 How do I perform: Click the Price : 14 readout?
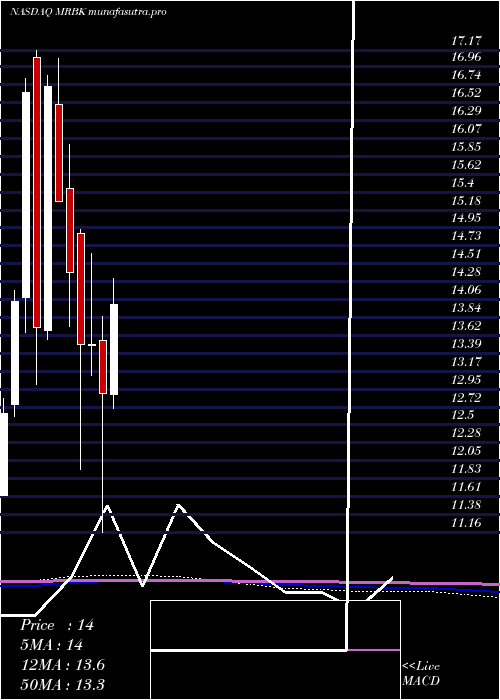tap(57, 625)
